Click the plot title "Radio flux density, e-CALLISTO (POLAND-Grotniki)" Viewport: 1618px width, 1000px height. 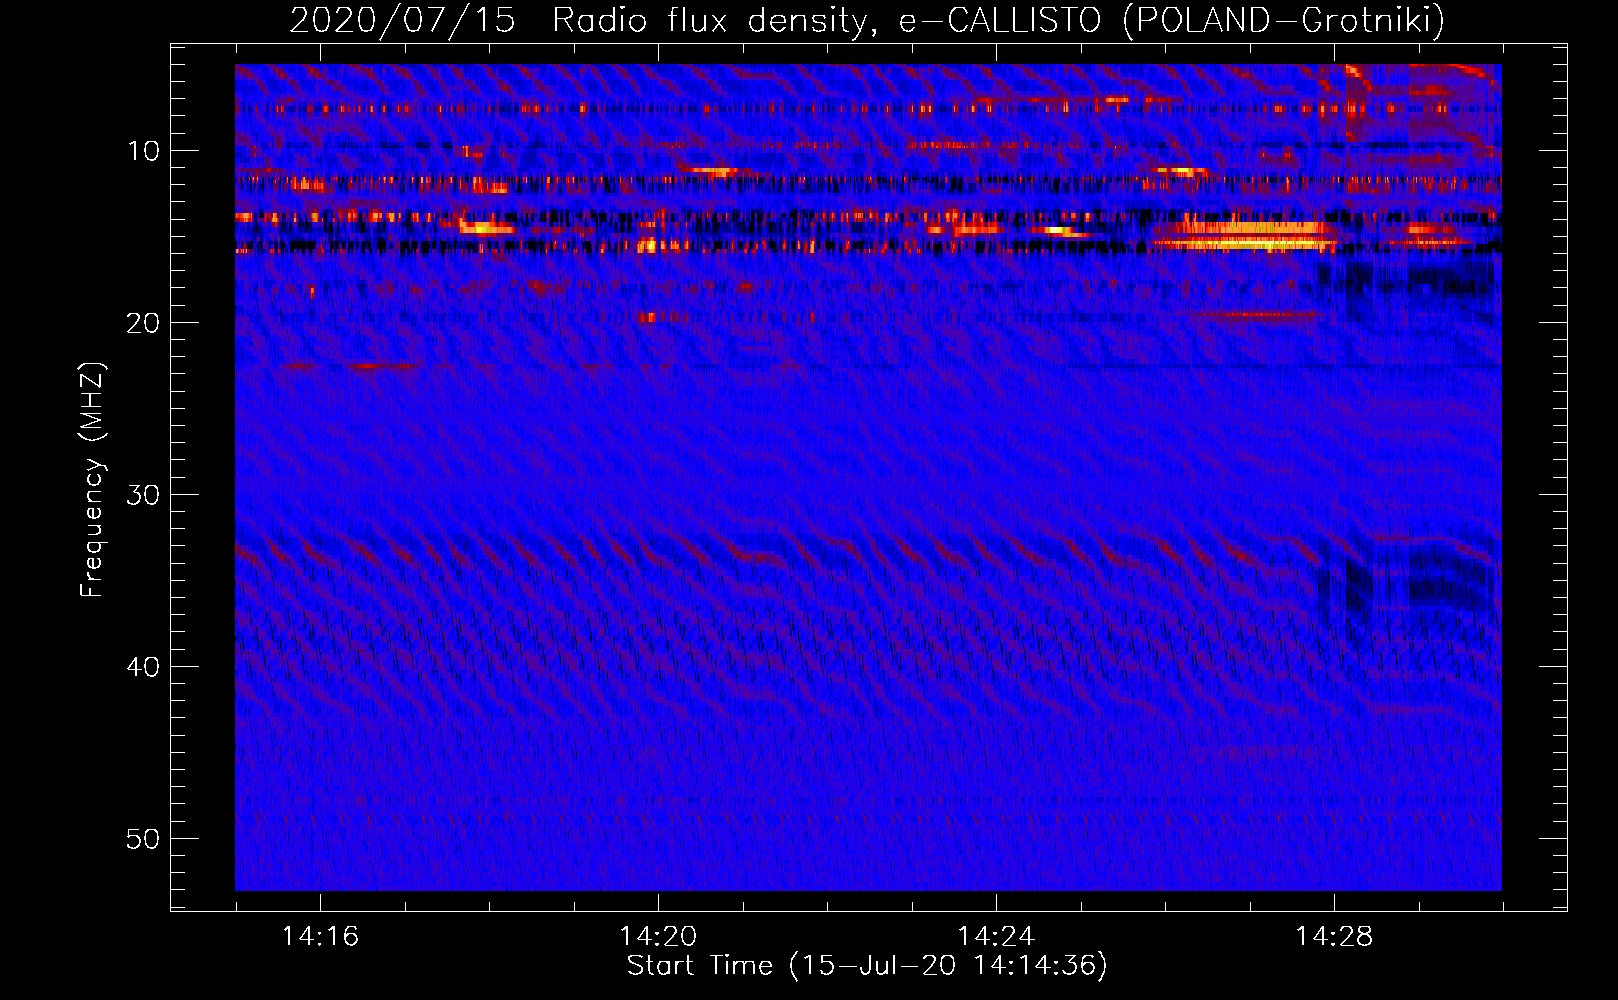(x=998, y=20)
